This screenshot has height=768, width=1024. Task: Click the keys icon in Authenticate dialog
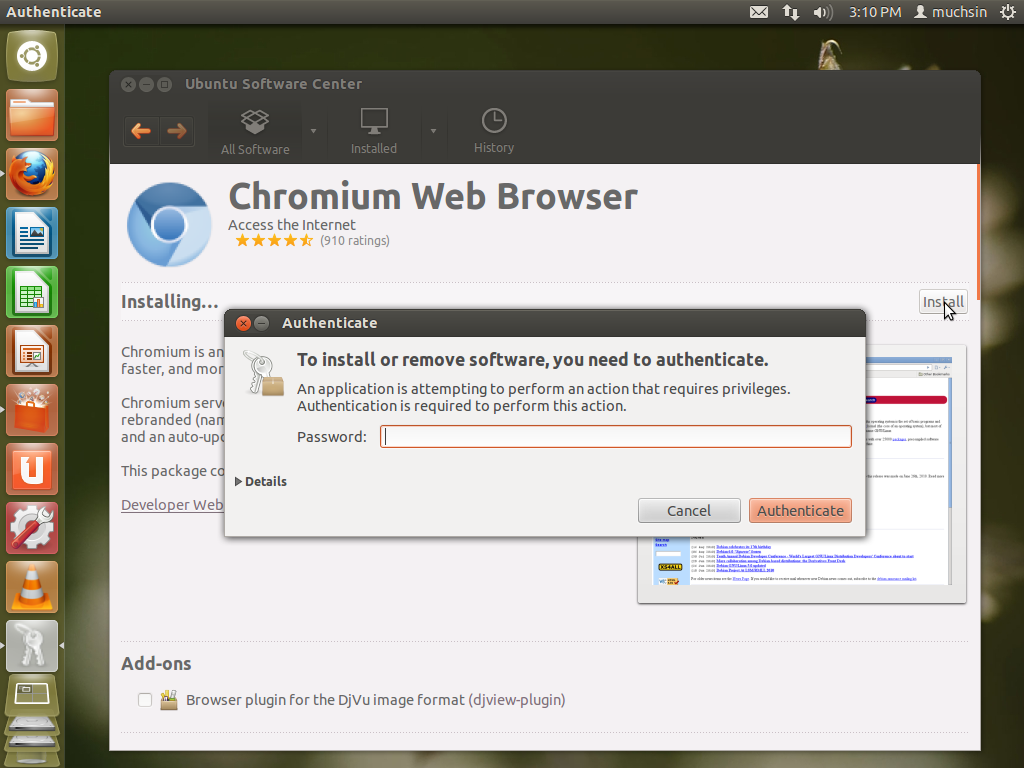point(263,374)
